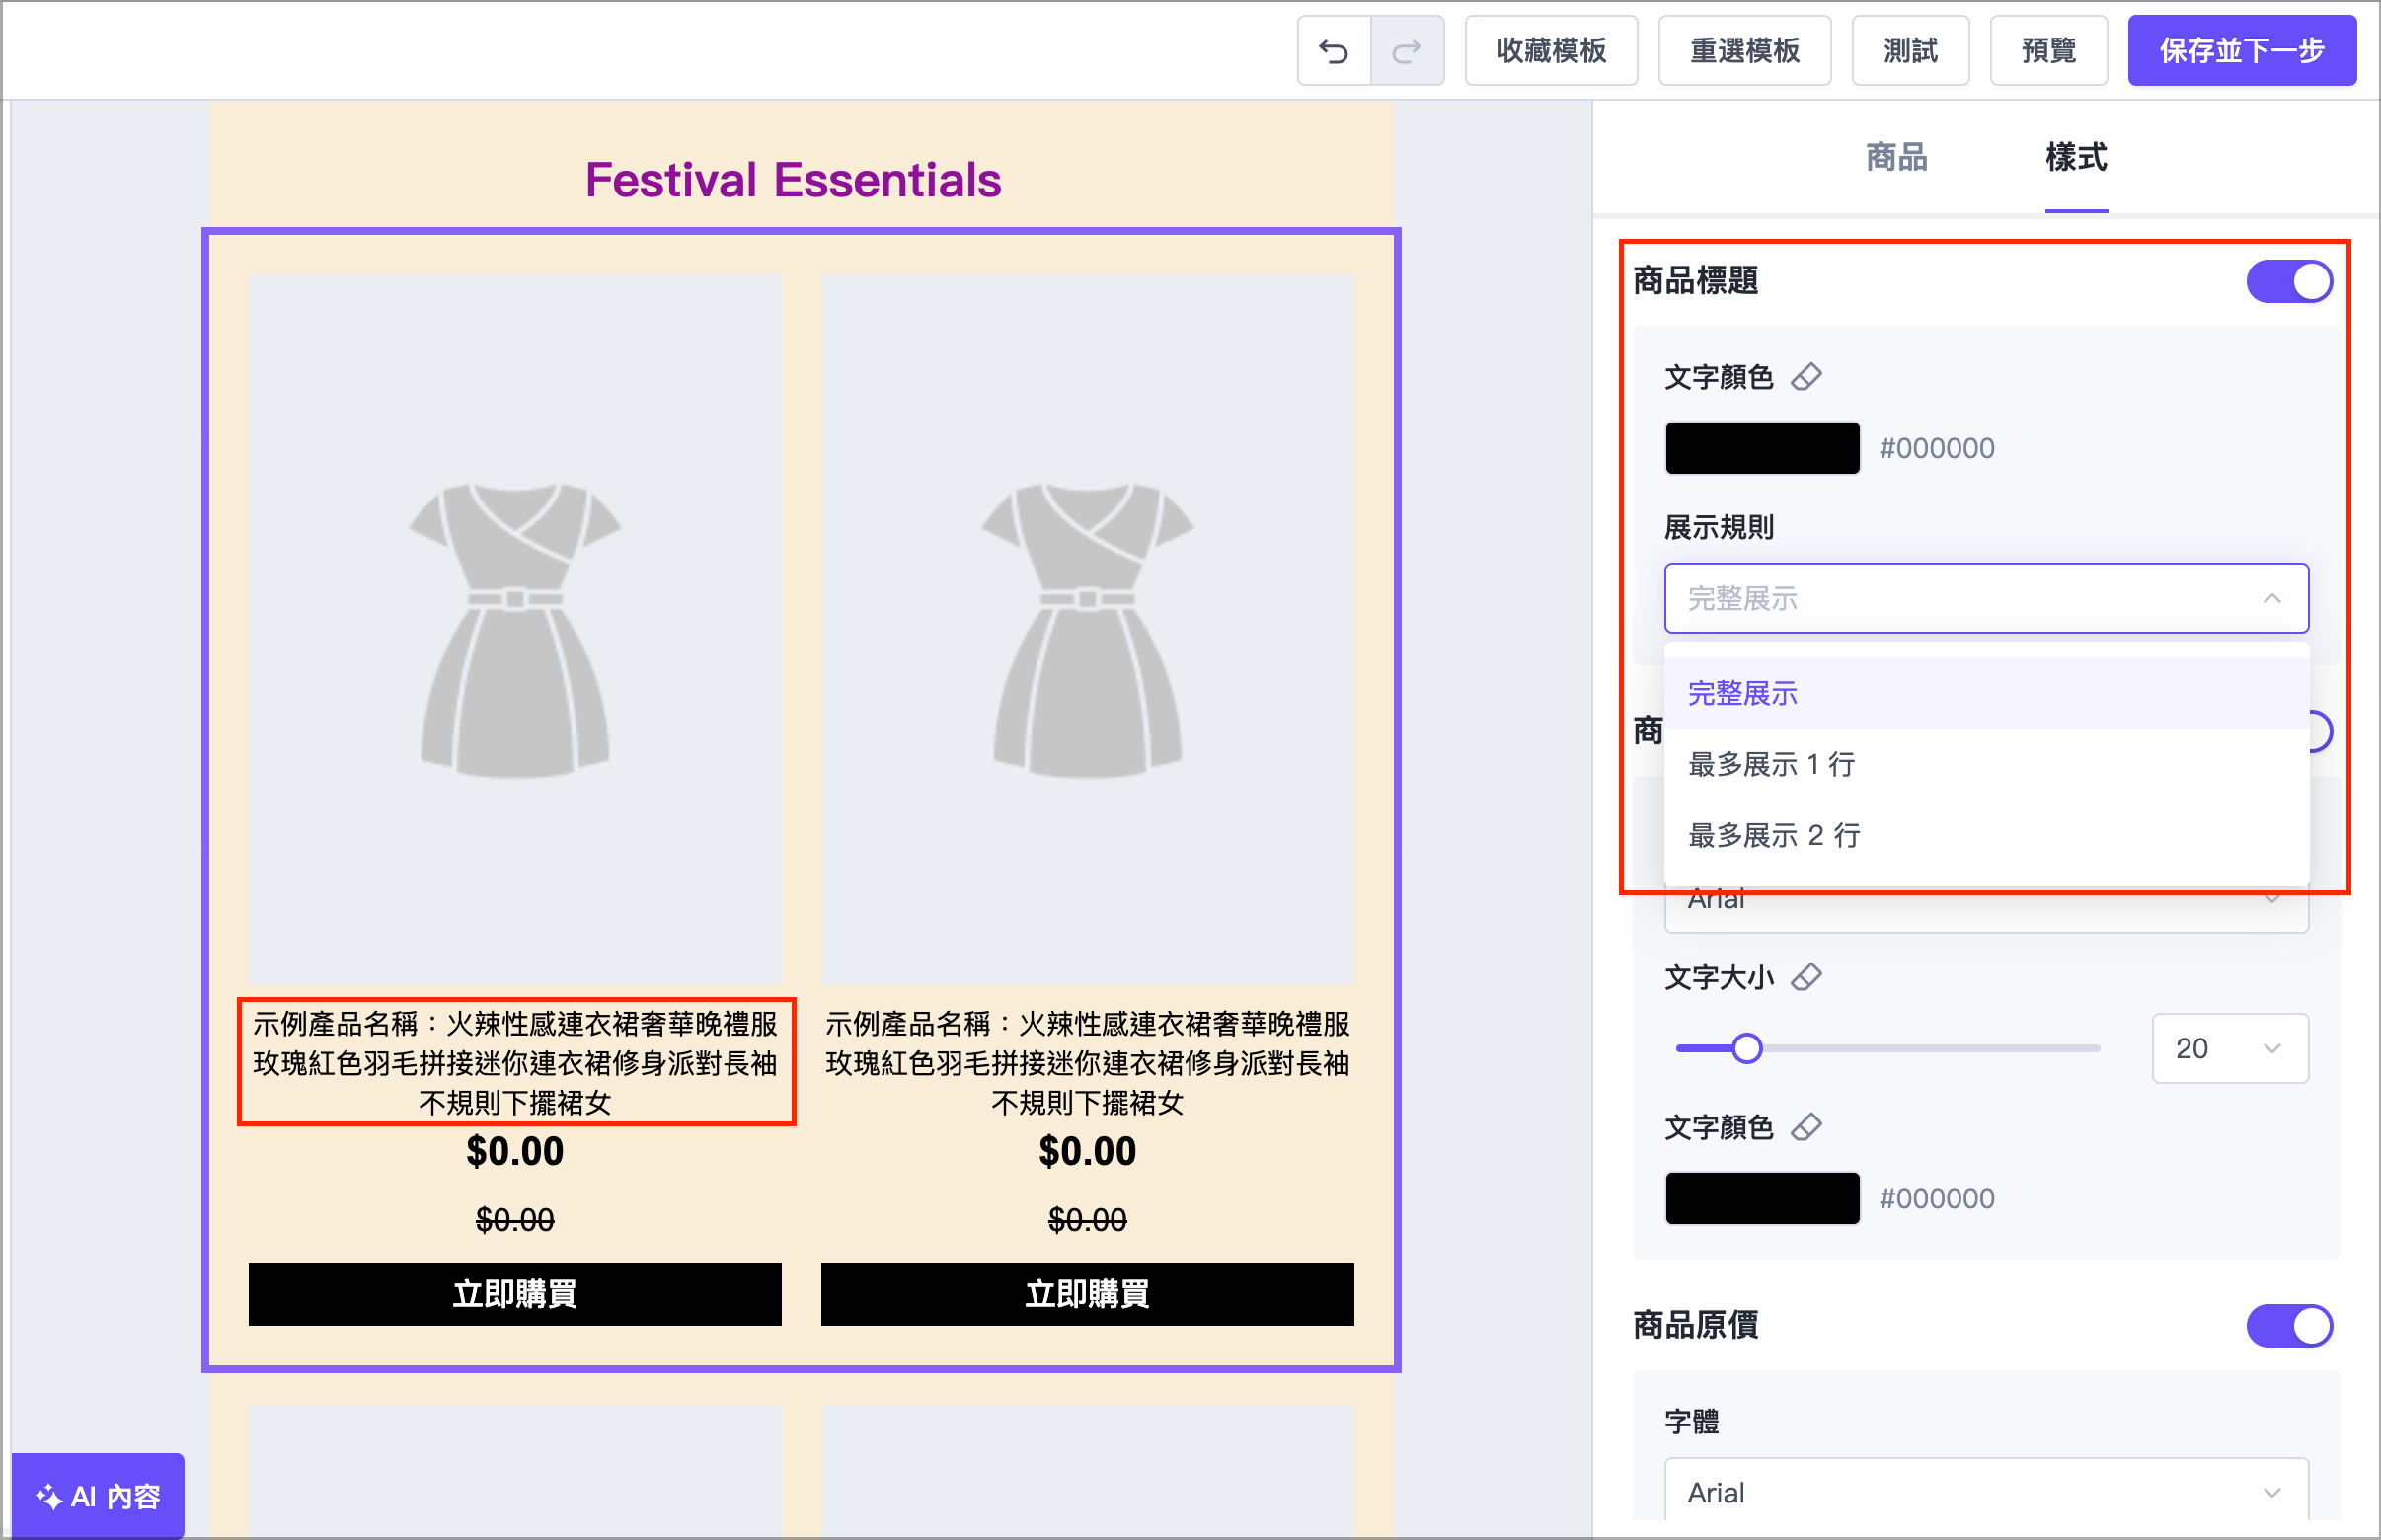2381x1540 pixels.
Task: Click 立即購買 on the left product card
Action: 515,1293
